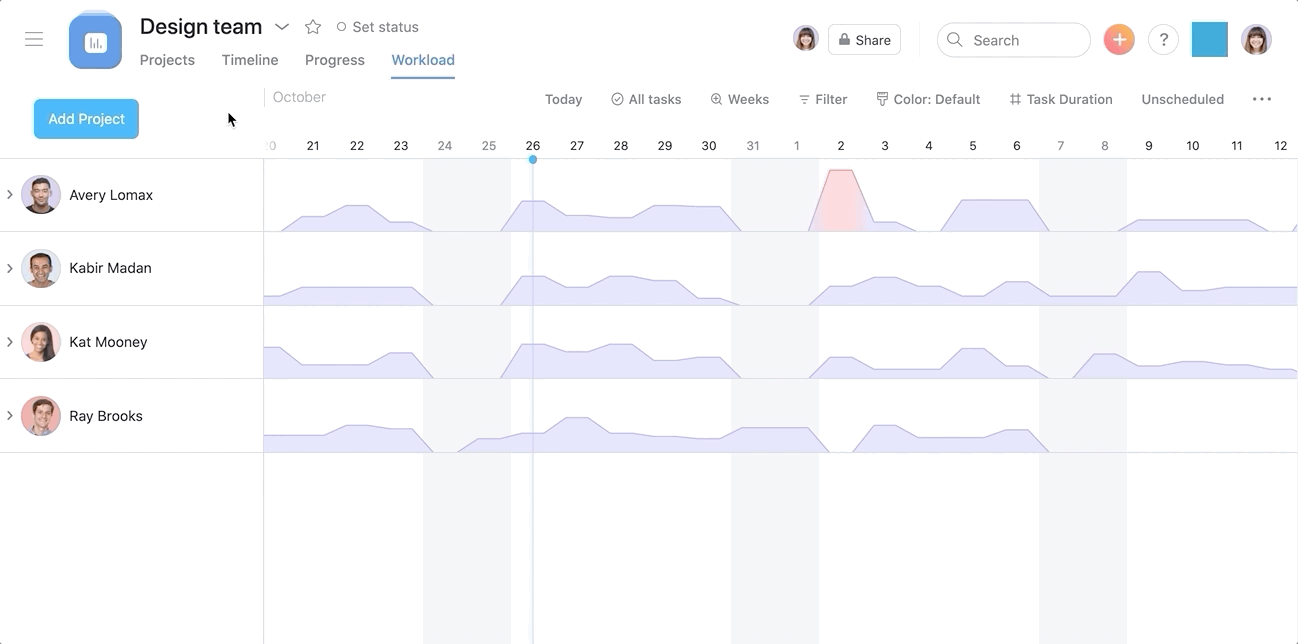Click the Design team portfolio icon
1298x644 pixels.
pyautogui.click(x=96, y=41)
